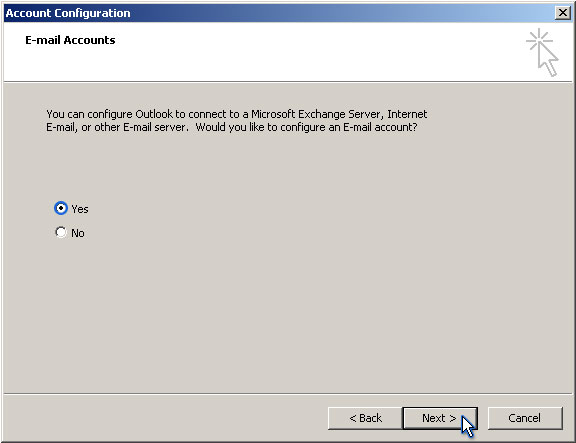Click the words "Microsoft Exchange Server"
576x443 pixels.
coord(316,114)
